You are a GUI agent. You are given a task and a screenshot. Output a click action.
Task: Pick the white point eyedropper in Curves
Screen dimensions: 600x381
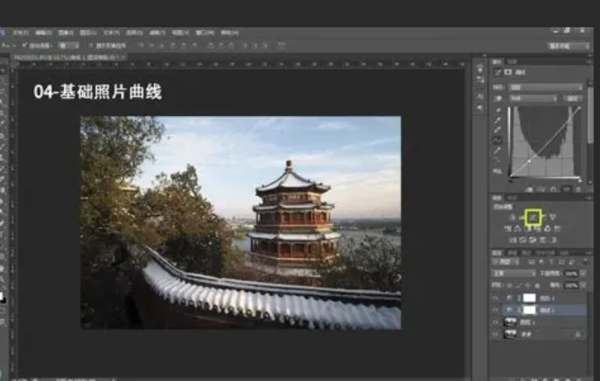pyautogui.click(x=498, y=130)
